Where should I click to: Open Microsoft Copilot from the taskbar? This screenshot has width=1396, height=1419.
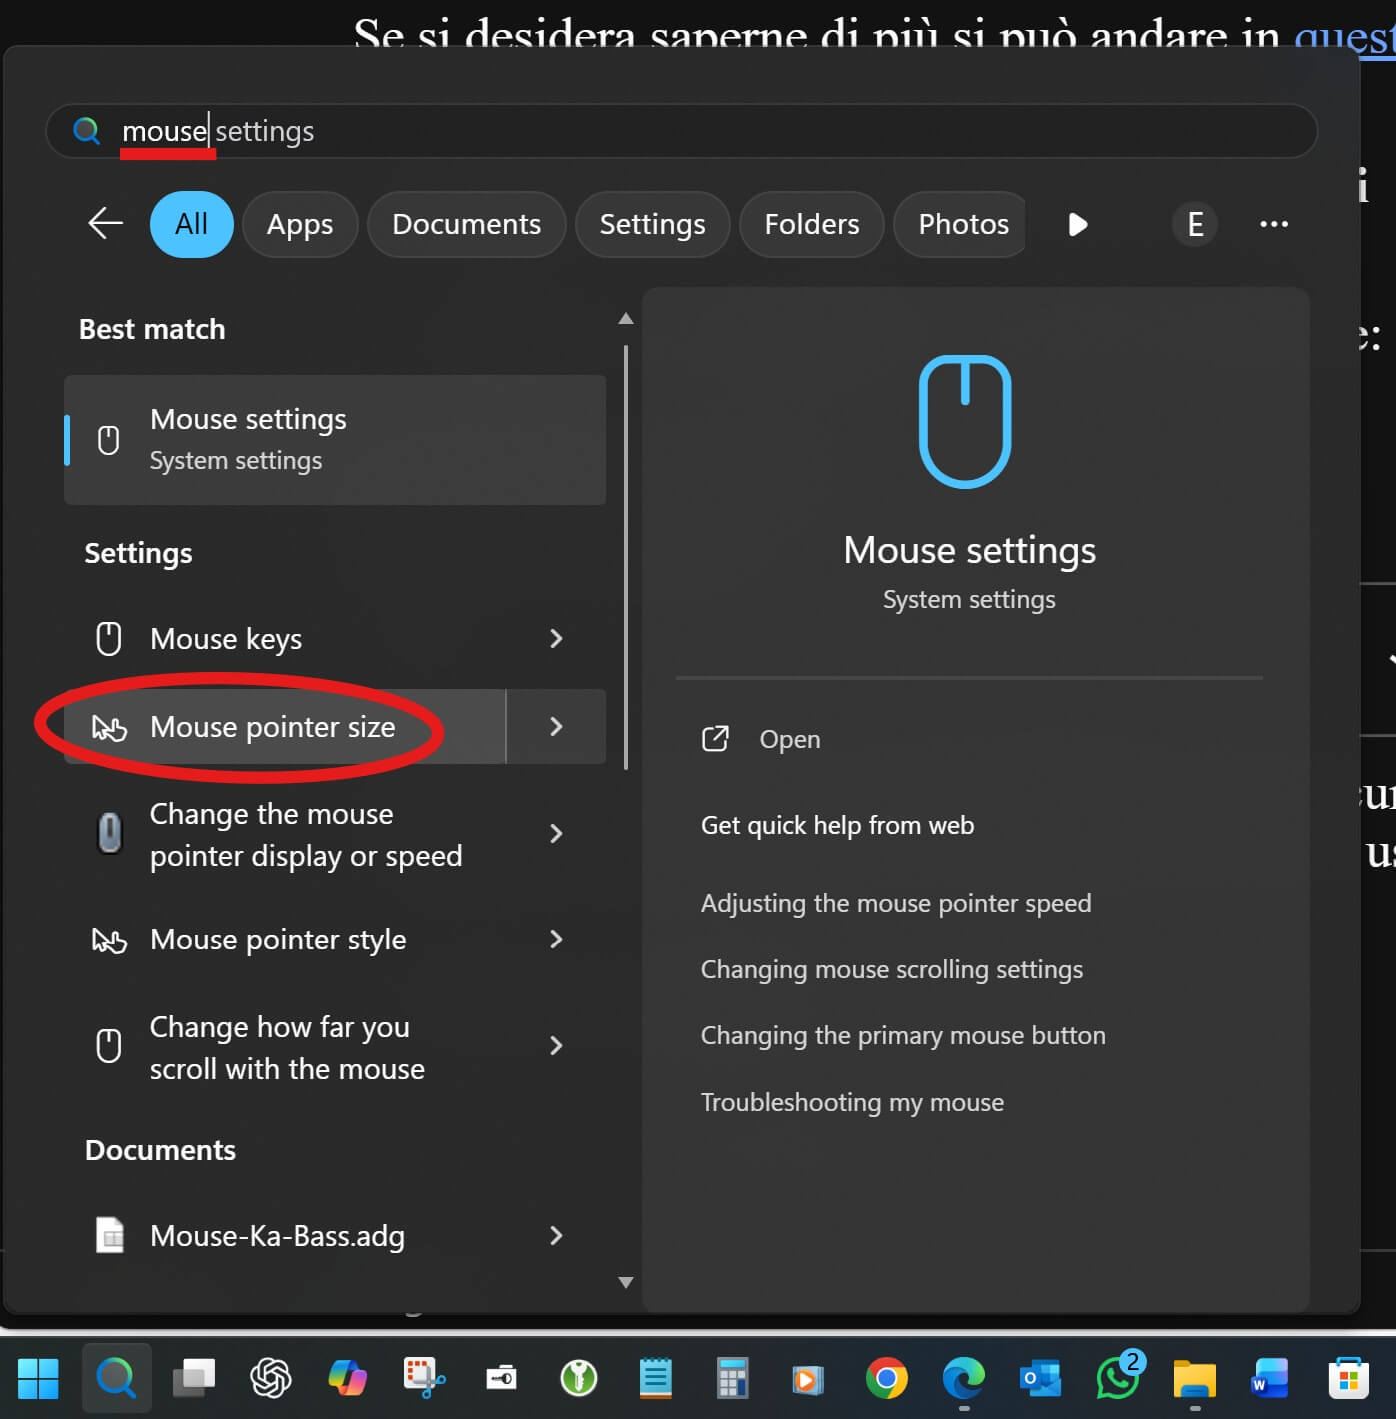coord(347,1379)
